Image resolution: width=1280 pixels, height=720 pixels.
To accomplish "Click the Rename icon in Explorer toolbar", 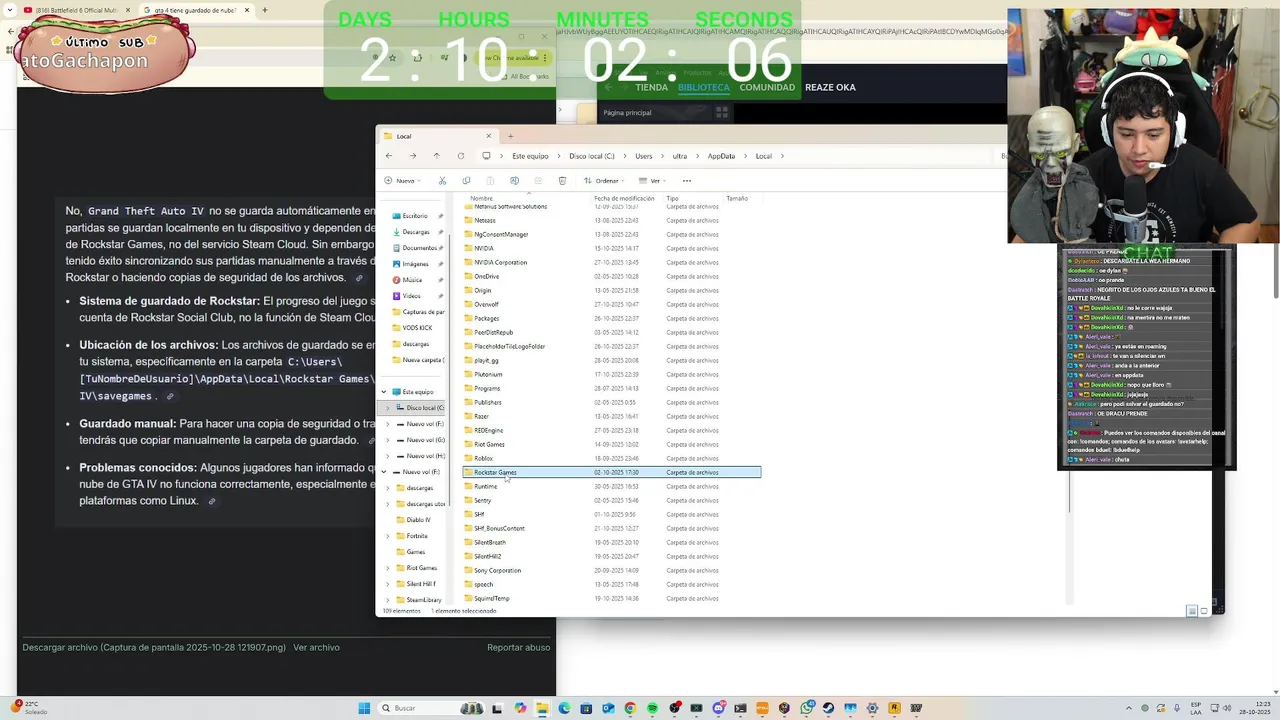I will point(514,181).
